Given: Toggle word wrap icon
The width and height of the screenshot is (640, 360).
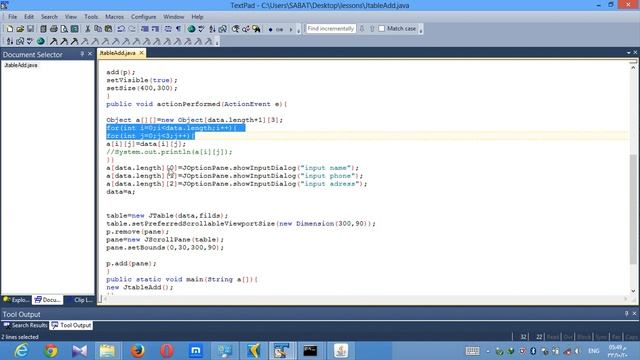Looking at the screenshot, I should coord(168,29).
